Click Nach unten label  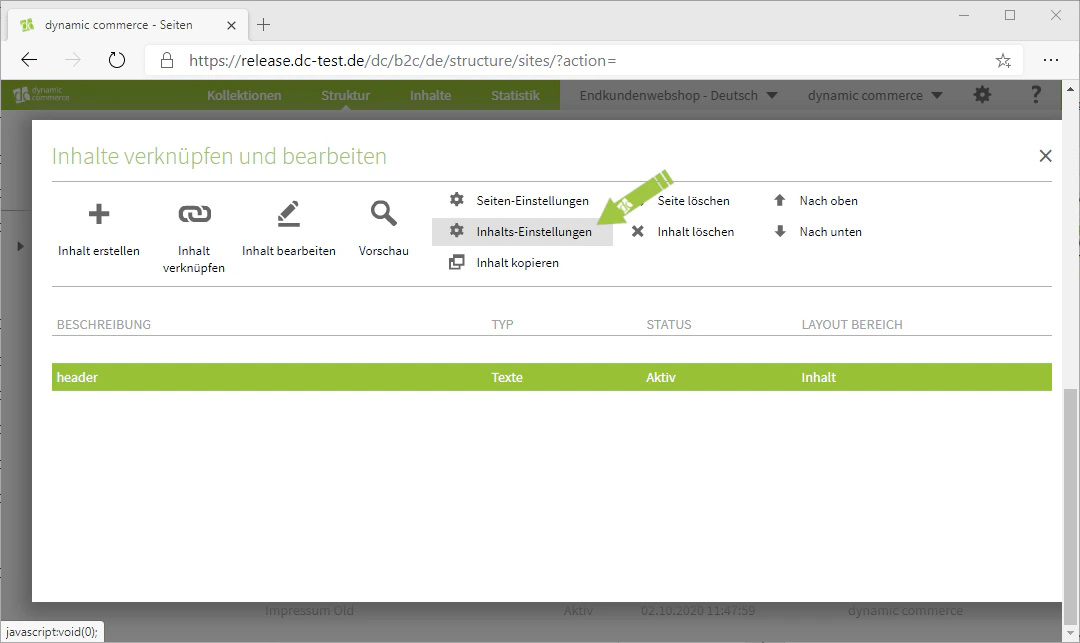(831, 232)
